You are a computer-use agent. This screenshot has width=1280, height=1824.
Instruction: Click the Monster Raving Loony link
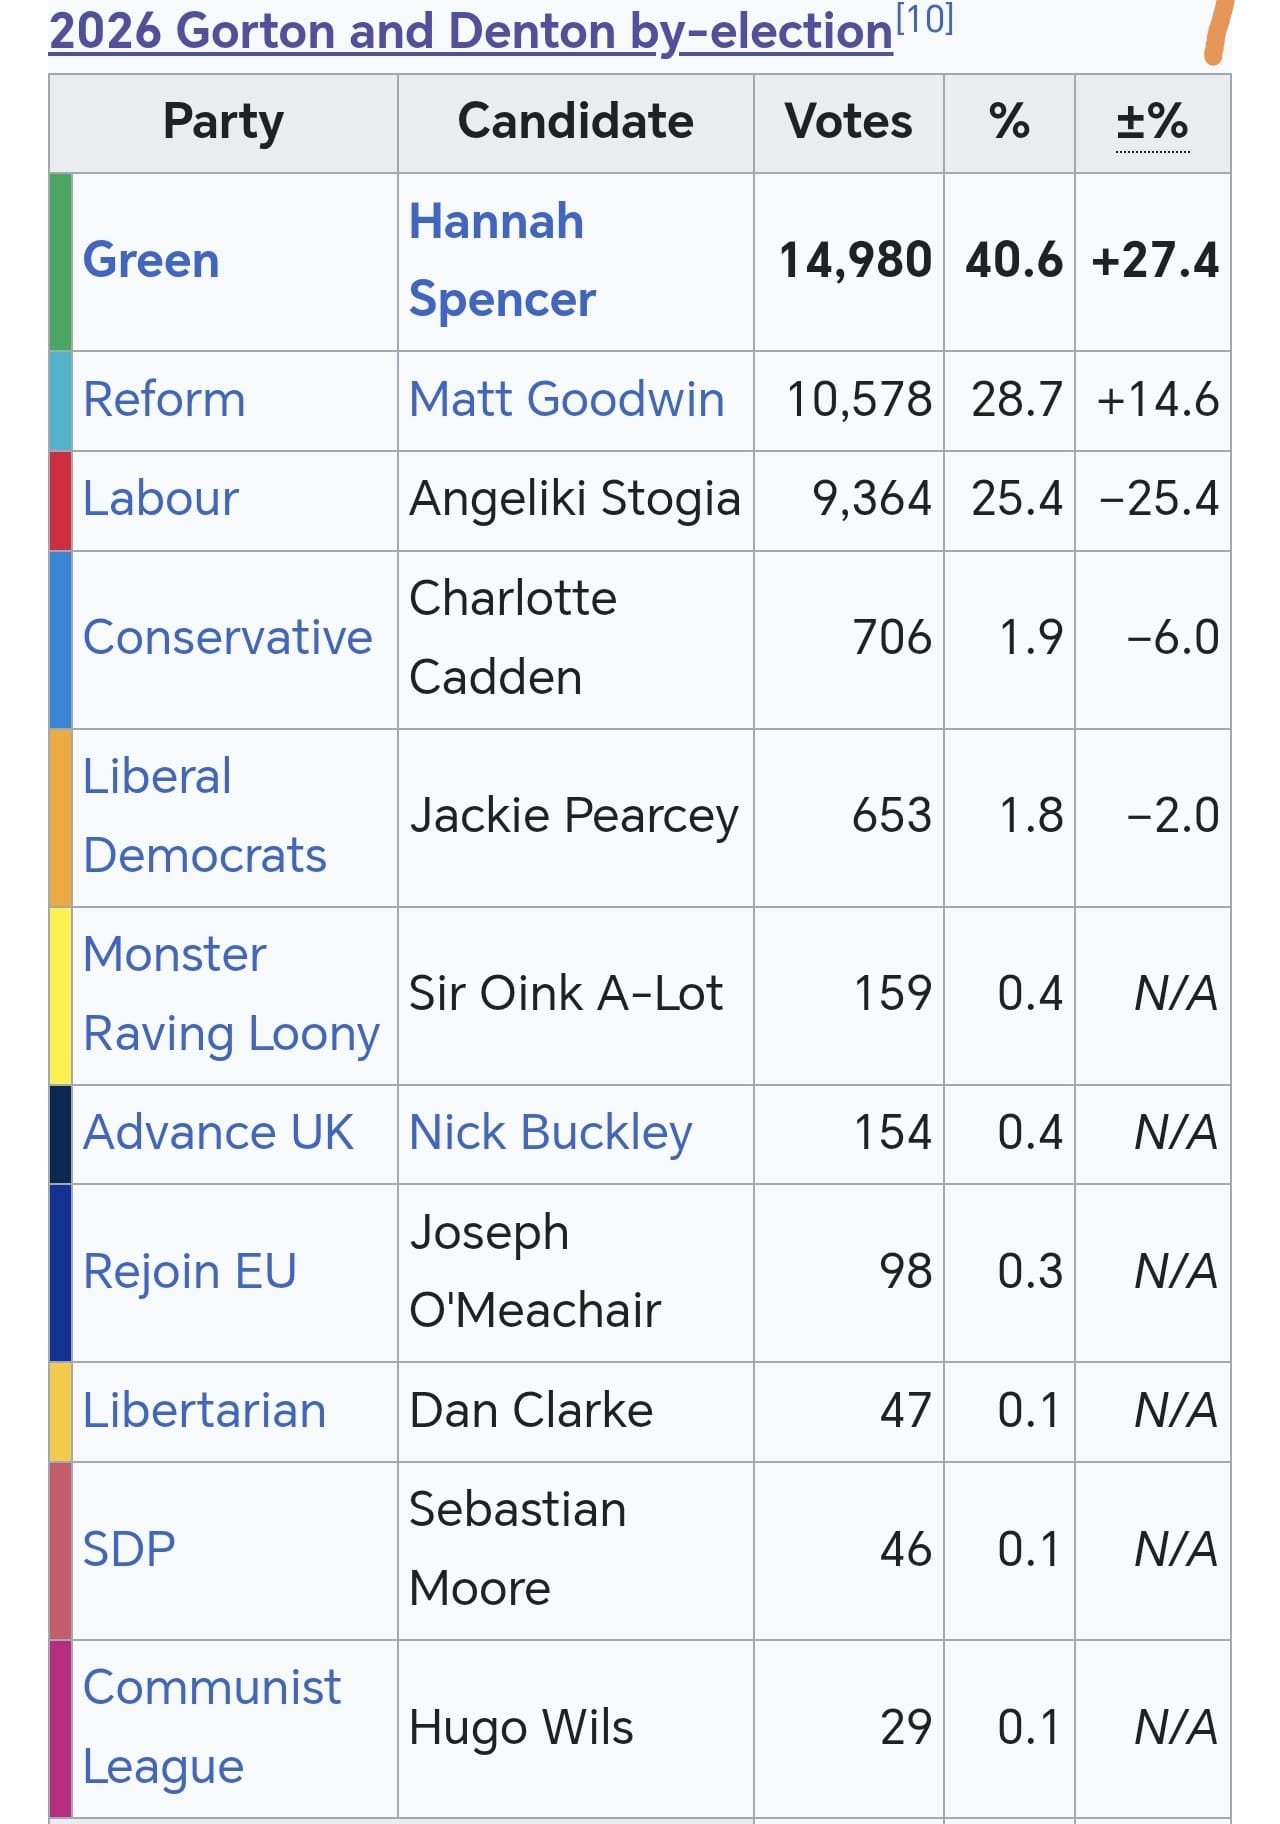point(231,994)
